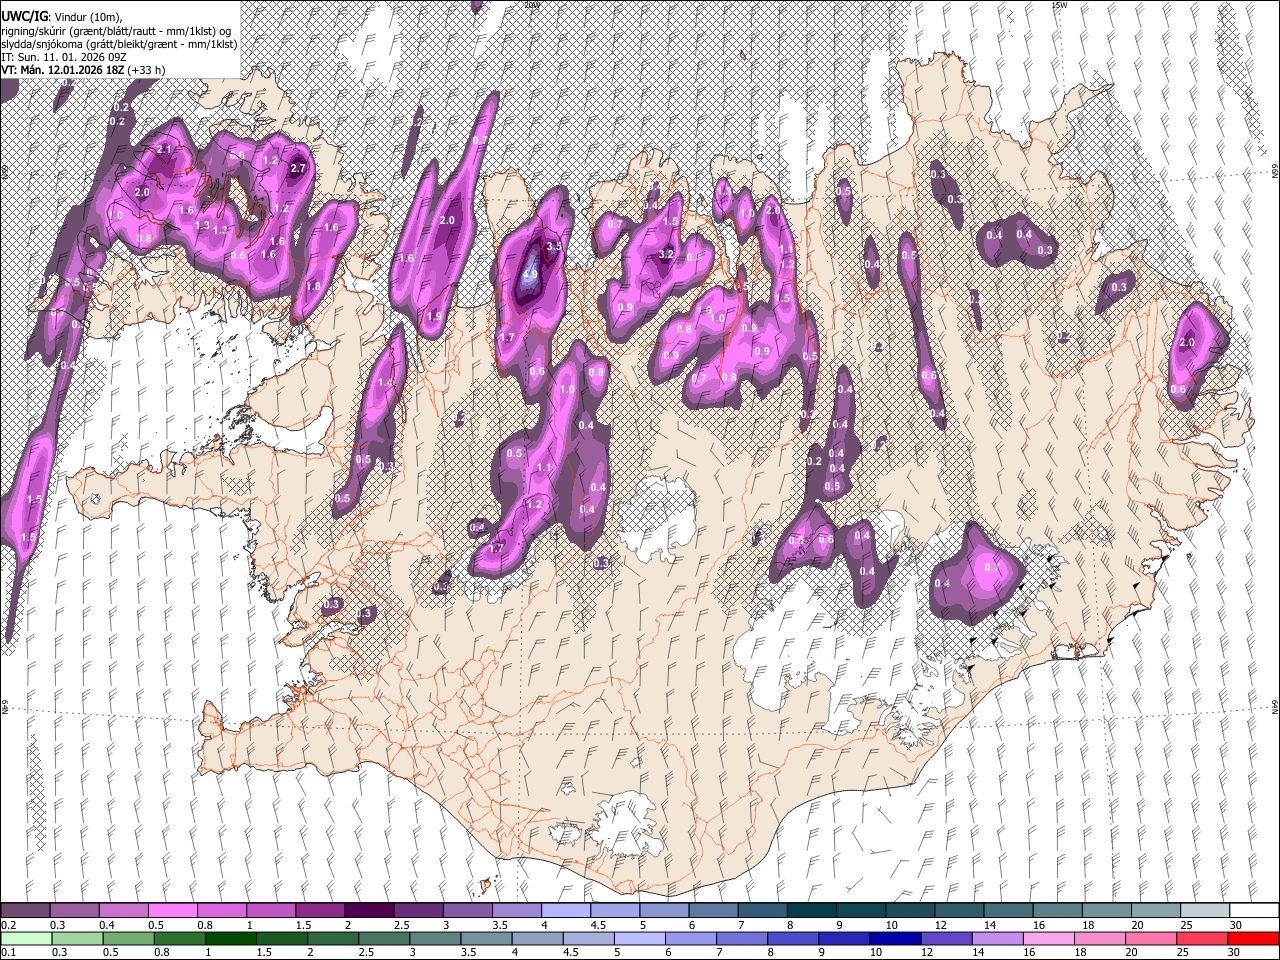
Task: Click the '20W' longitude label
Action: (x=531, y=4)
